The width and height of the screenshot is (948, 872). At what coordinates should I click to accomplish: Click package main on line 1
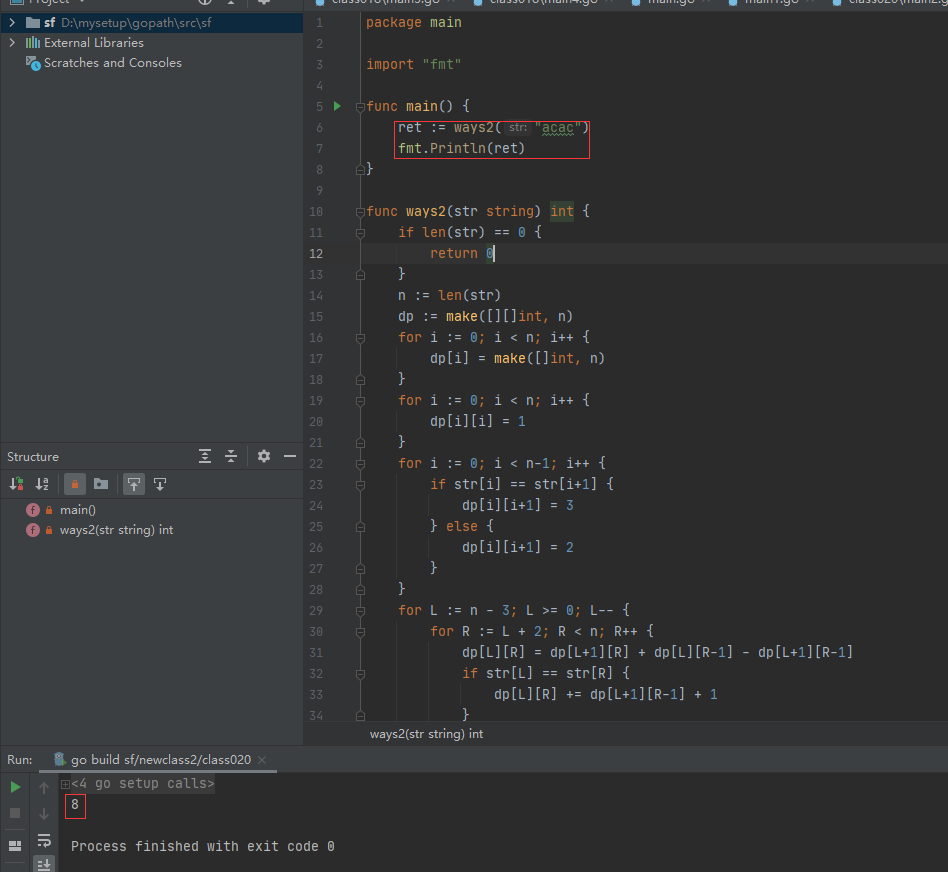click(414, 22)
